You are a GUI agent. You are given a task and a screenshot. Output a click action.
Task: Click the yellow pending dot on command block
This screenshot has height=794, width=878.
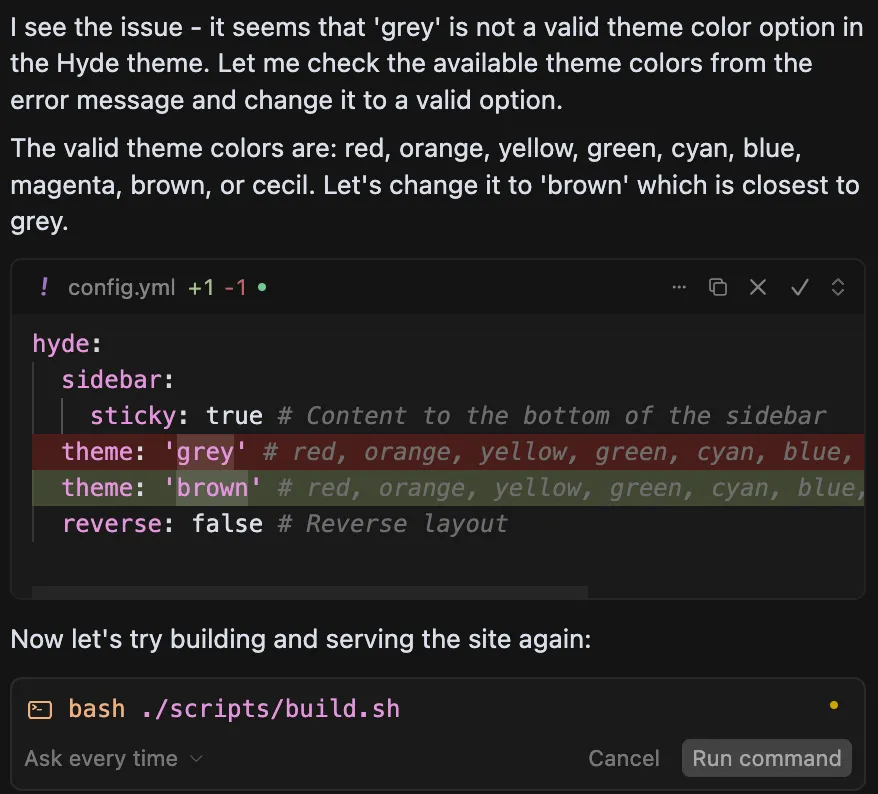tap(834, 706)
